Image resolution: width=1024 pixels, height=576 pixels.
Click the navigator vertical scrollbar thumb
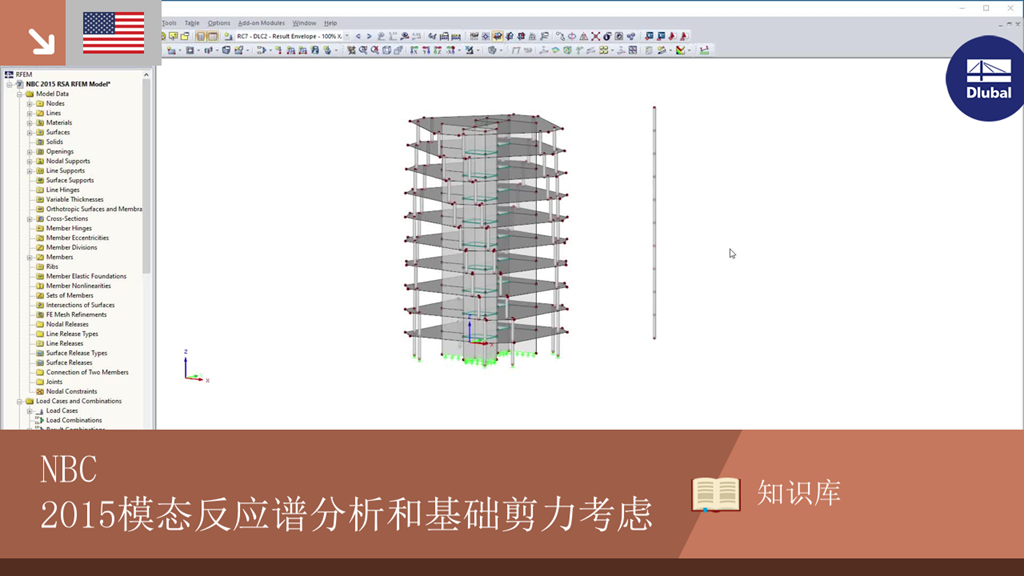pos(146,176)
